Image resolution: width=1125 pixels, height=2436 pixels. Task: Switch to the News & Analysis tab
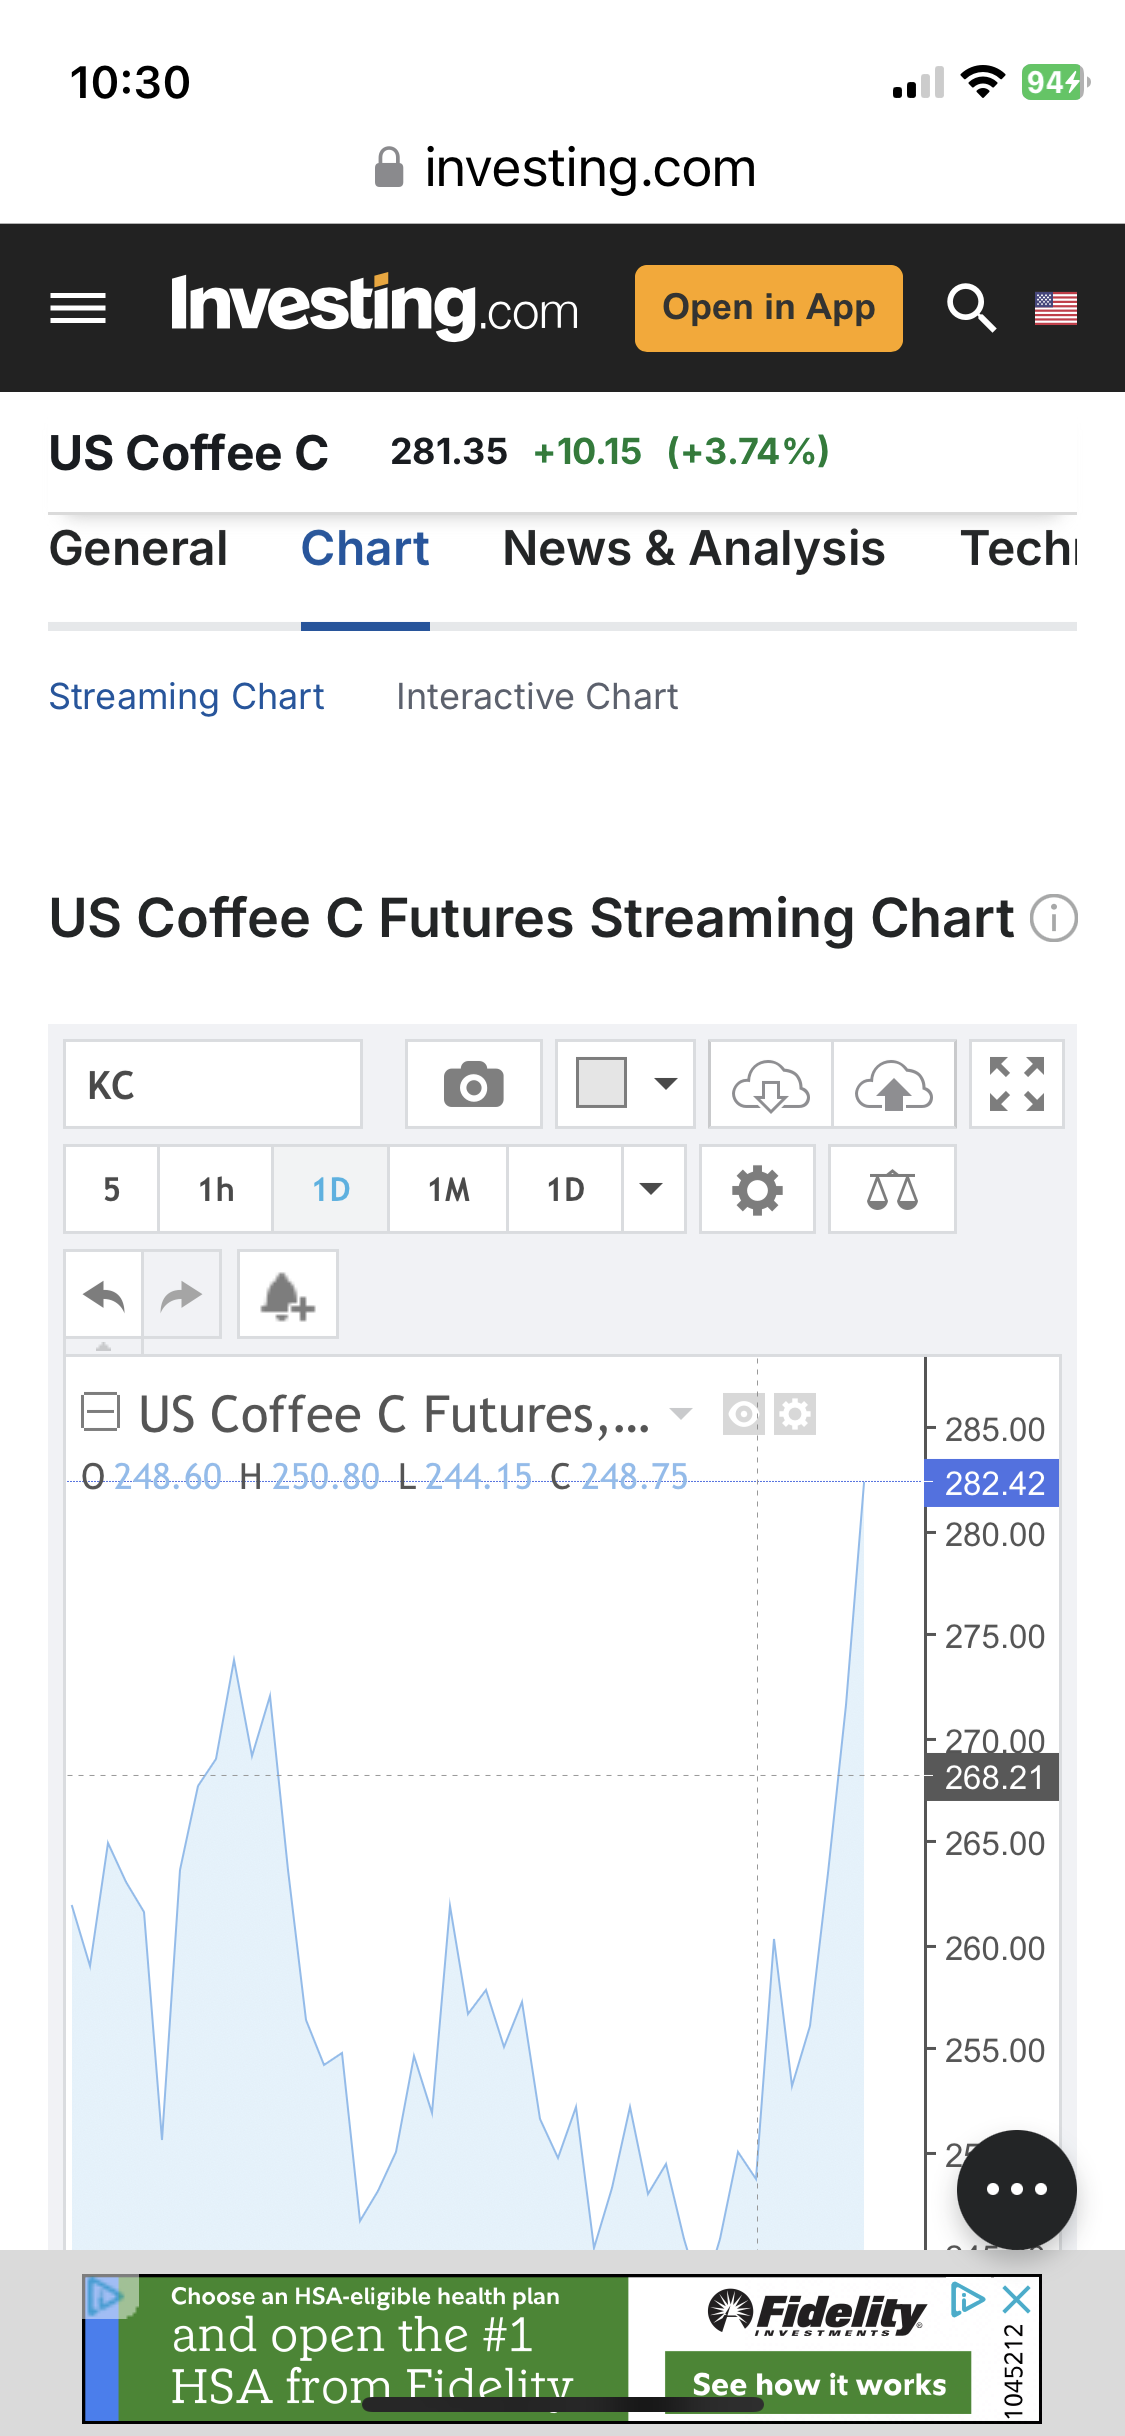(x=694, y=549)
